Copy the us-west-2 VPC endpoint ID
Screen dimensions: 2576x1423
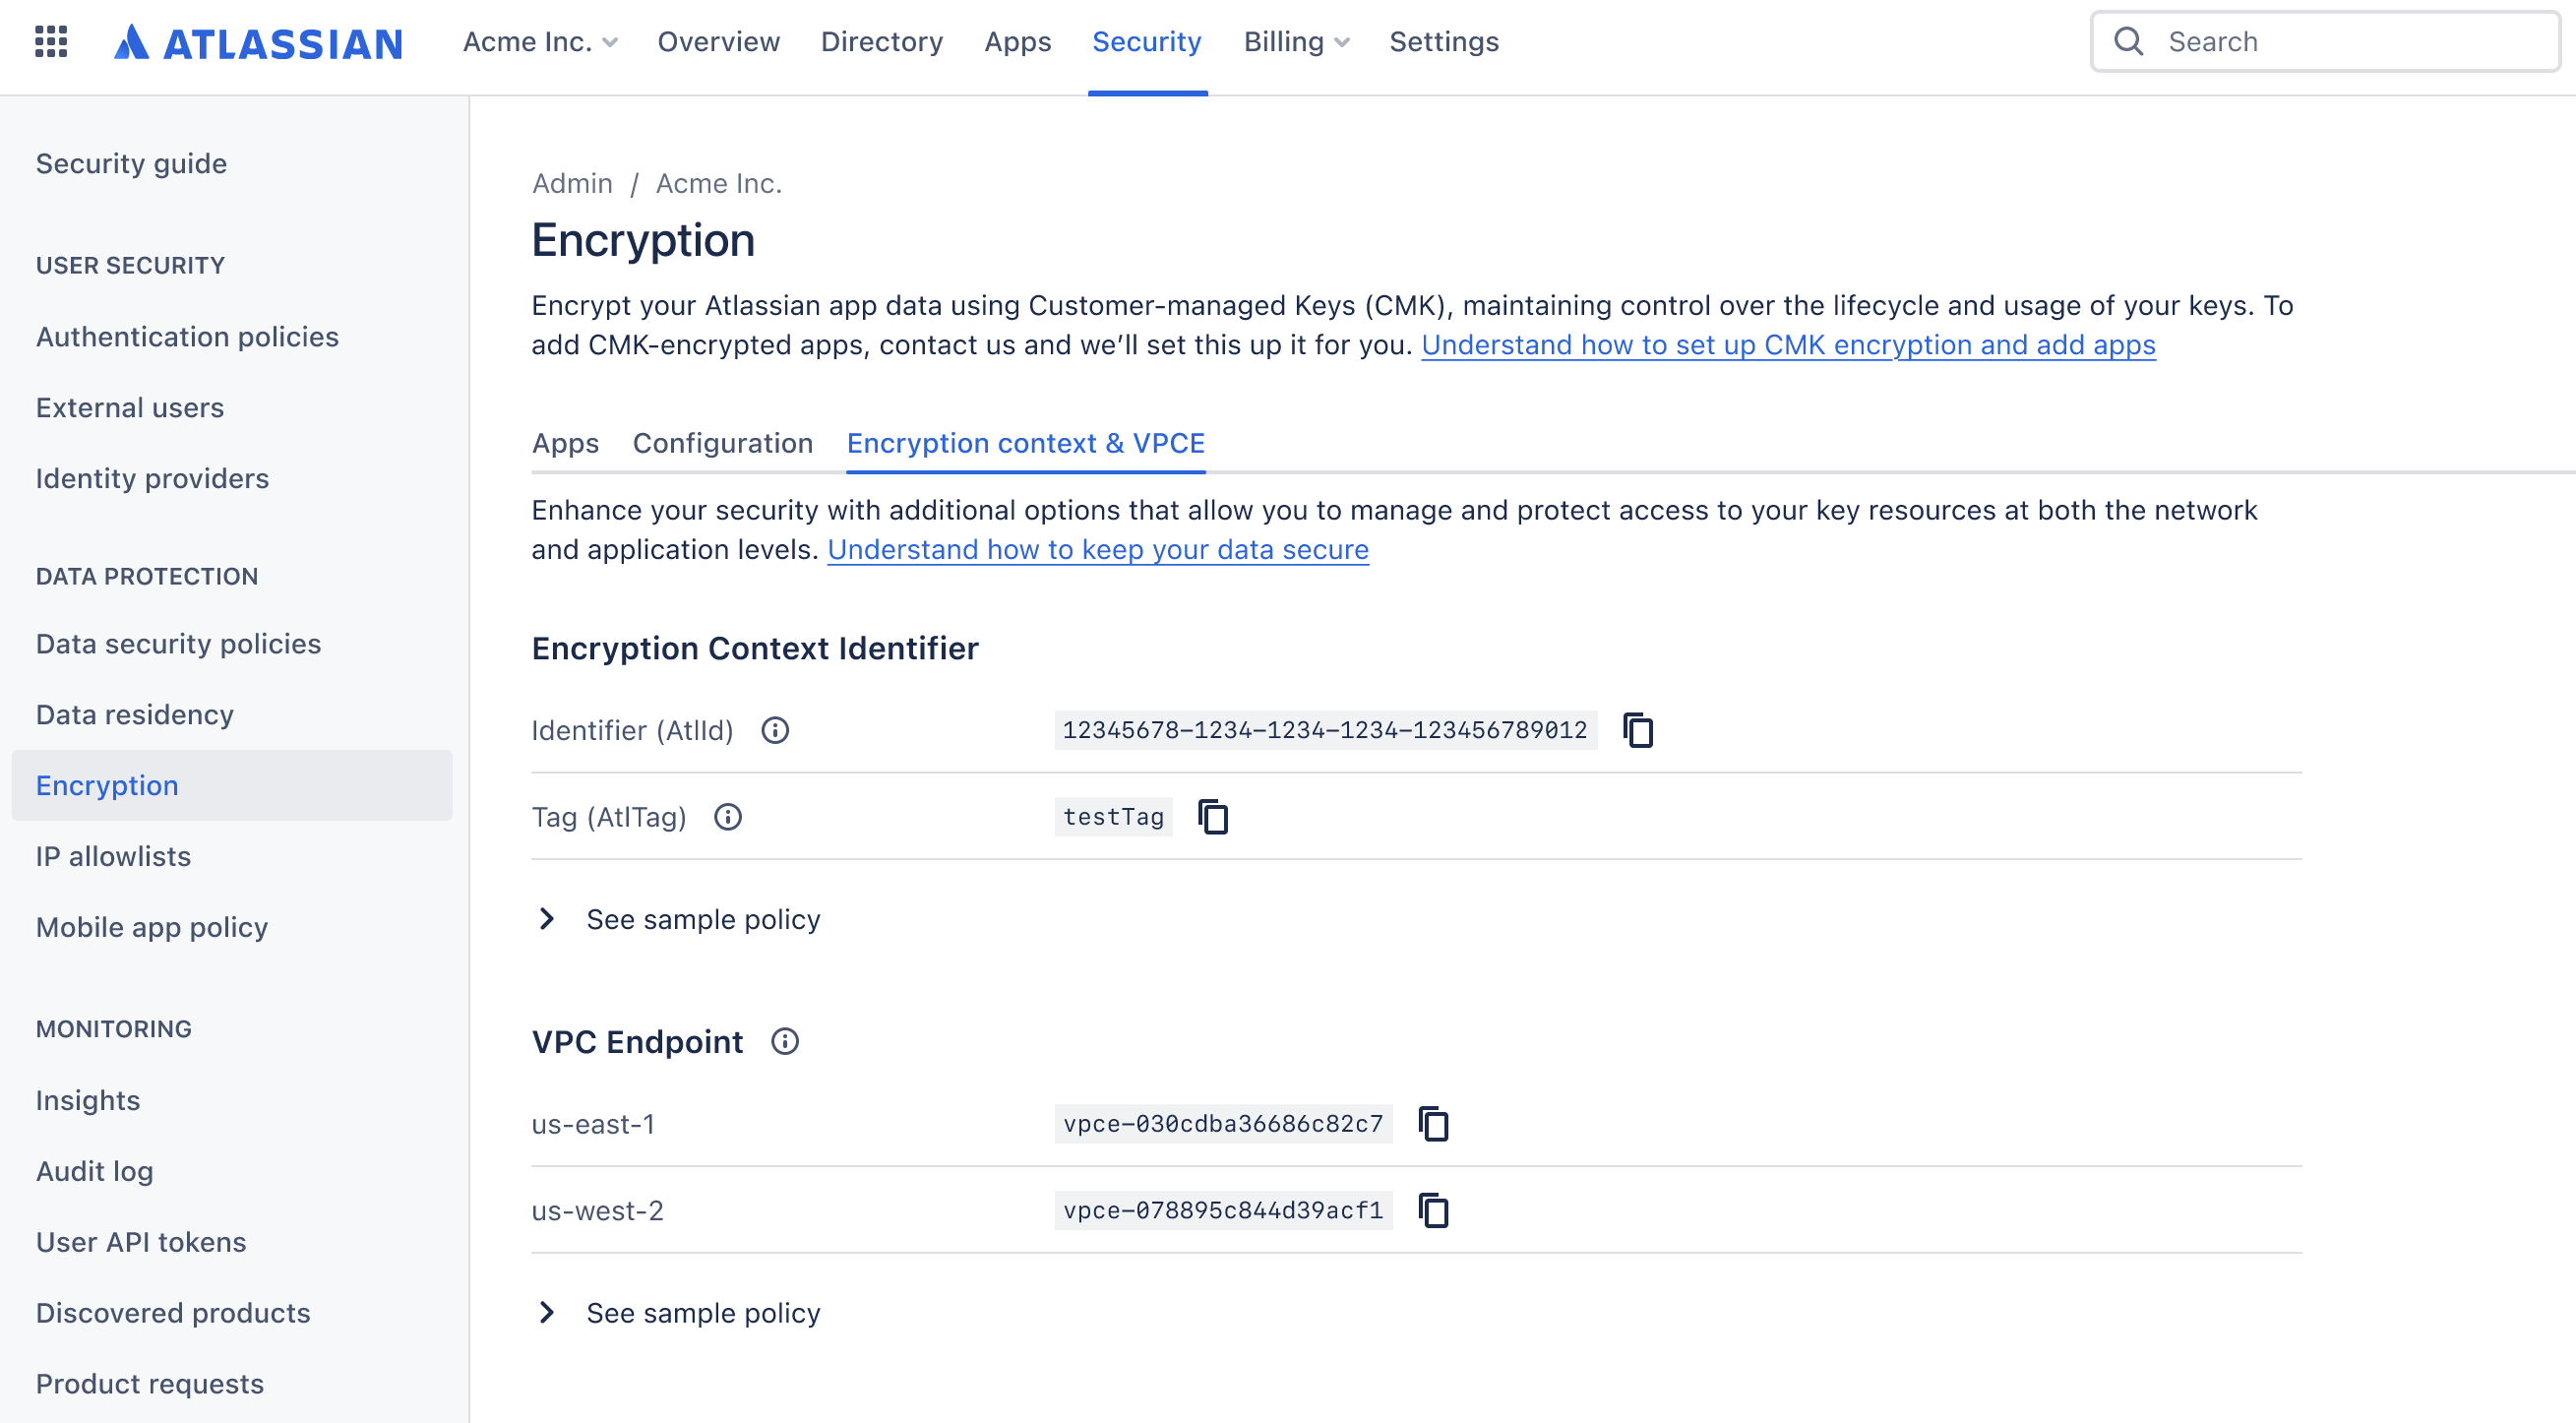pos(1433,1211)
